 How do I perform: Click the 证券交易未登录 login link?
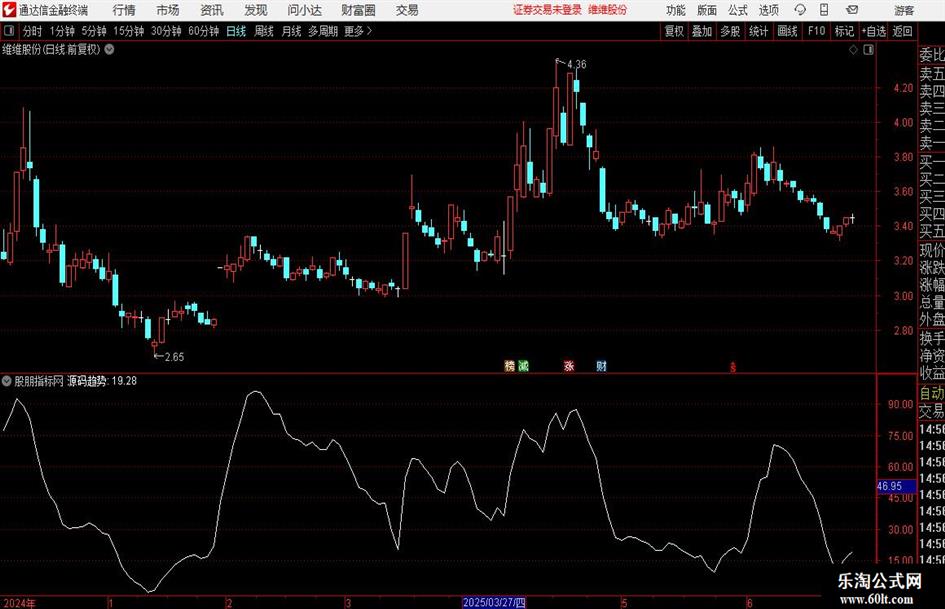coord(547,10)
